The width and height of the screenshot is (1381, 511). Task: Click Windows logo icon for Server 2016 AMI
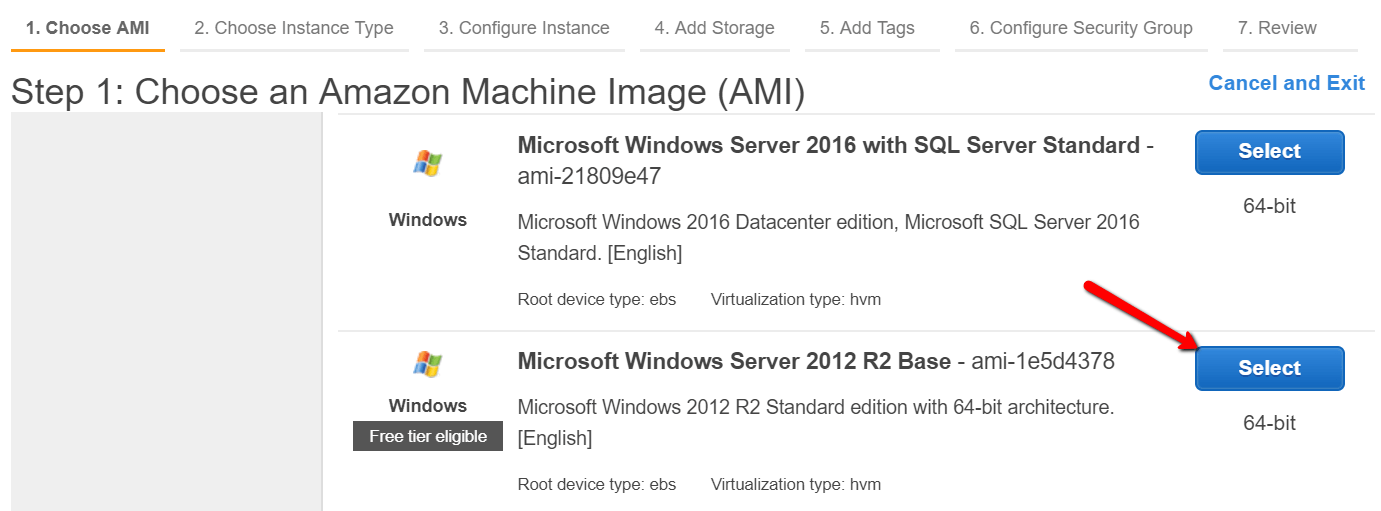coord(428,163)
